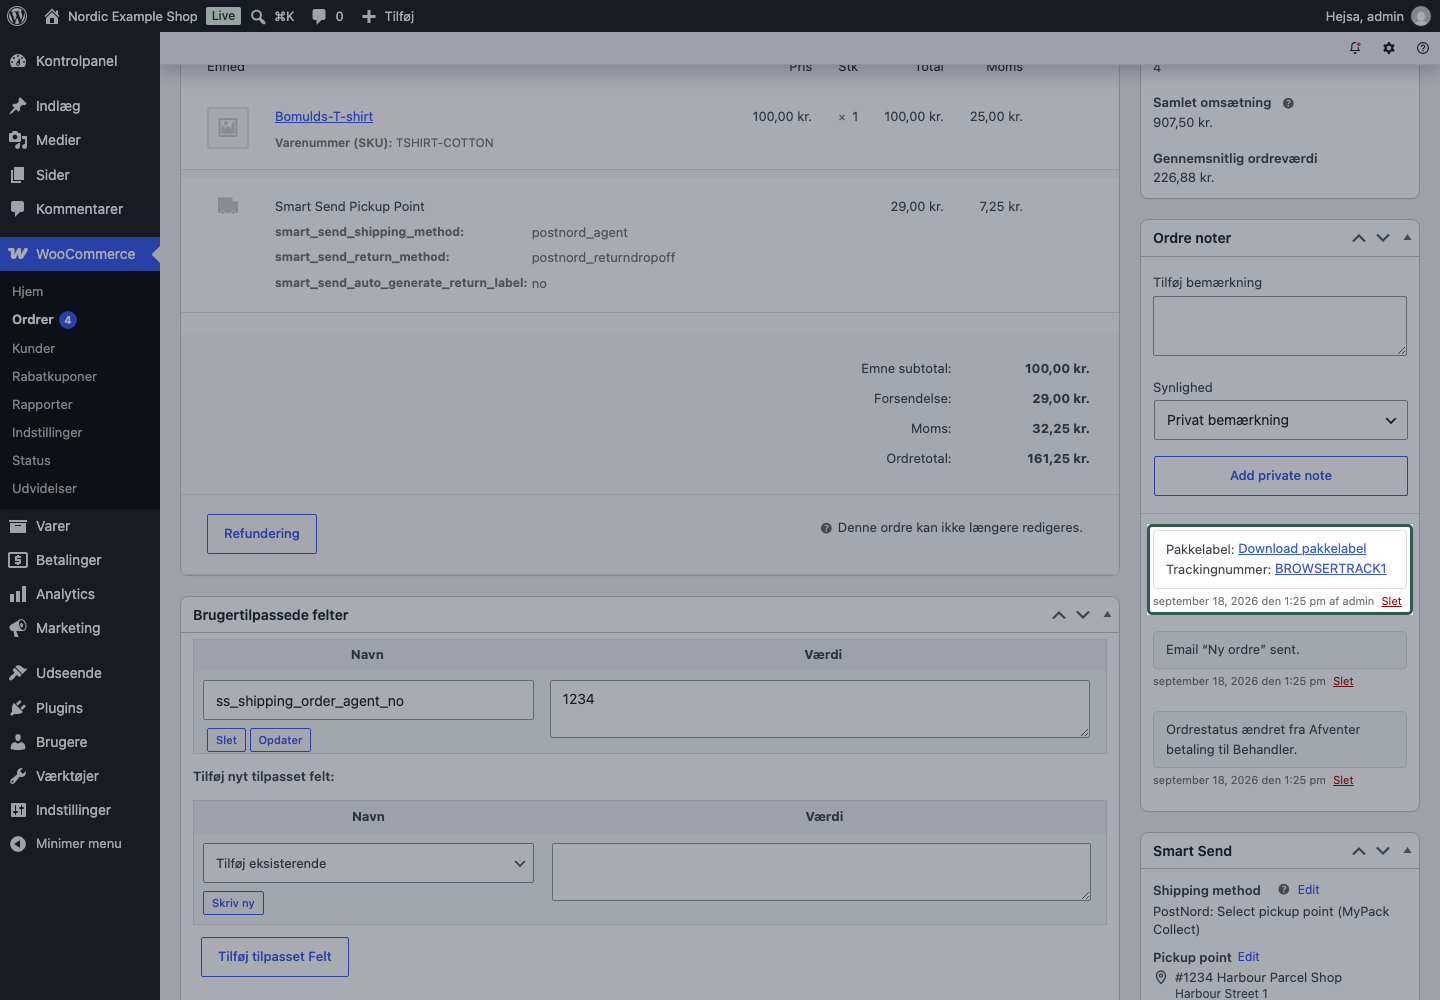Image resolution: width=1440 pixels, height=1000 pixels.
Task: Click the help icon beside Shipping method
Action: pyautogui.click(x=1284, y=890)
